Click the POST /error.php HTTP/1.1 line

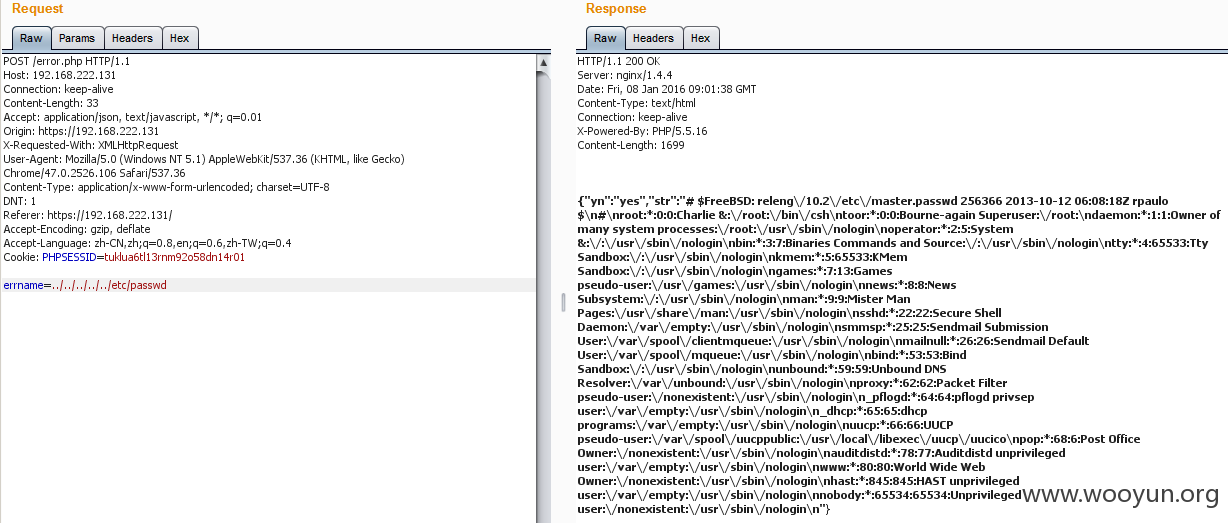pos(67,61)
